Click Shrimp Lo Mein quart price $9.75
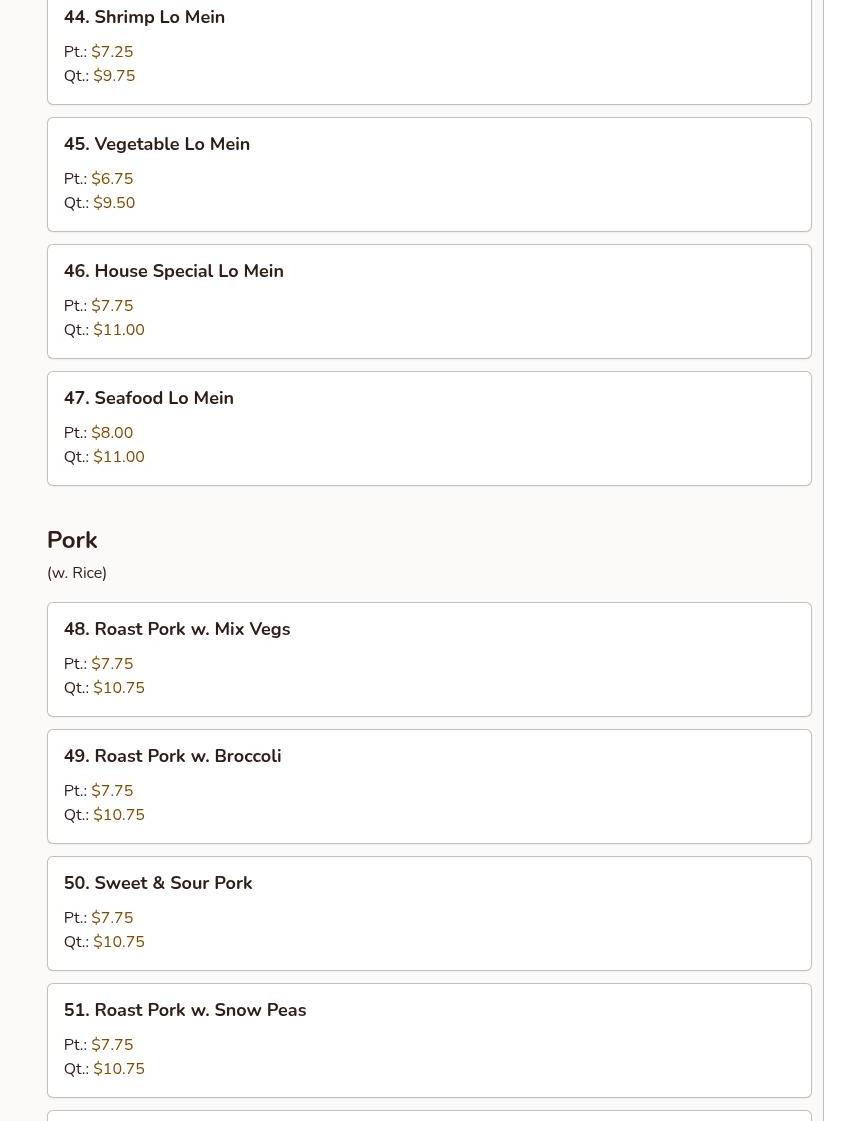The width and height of the screenshot is (844, 1121). pos(114,76)
